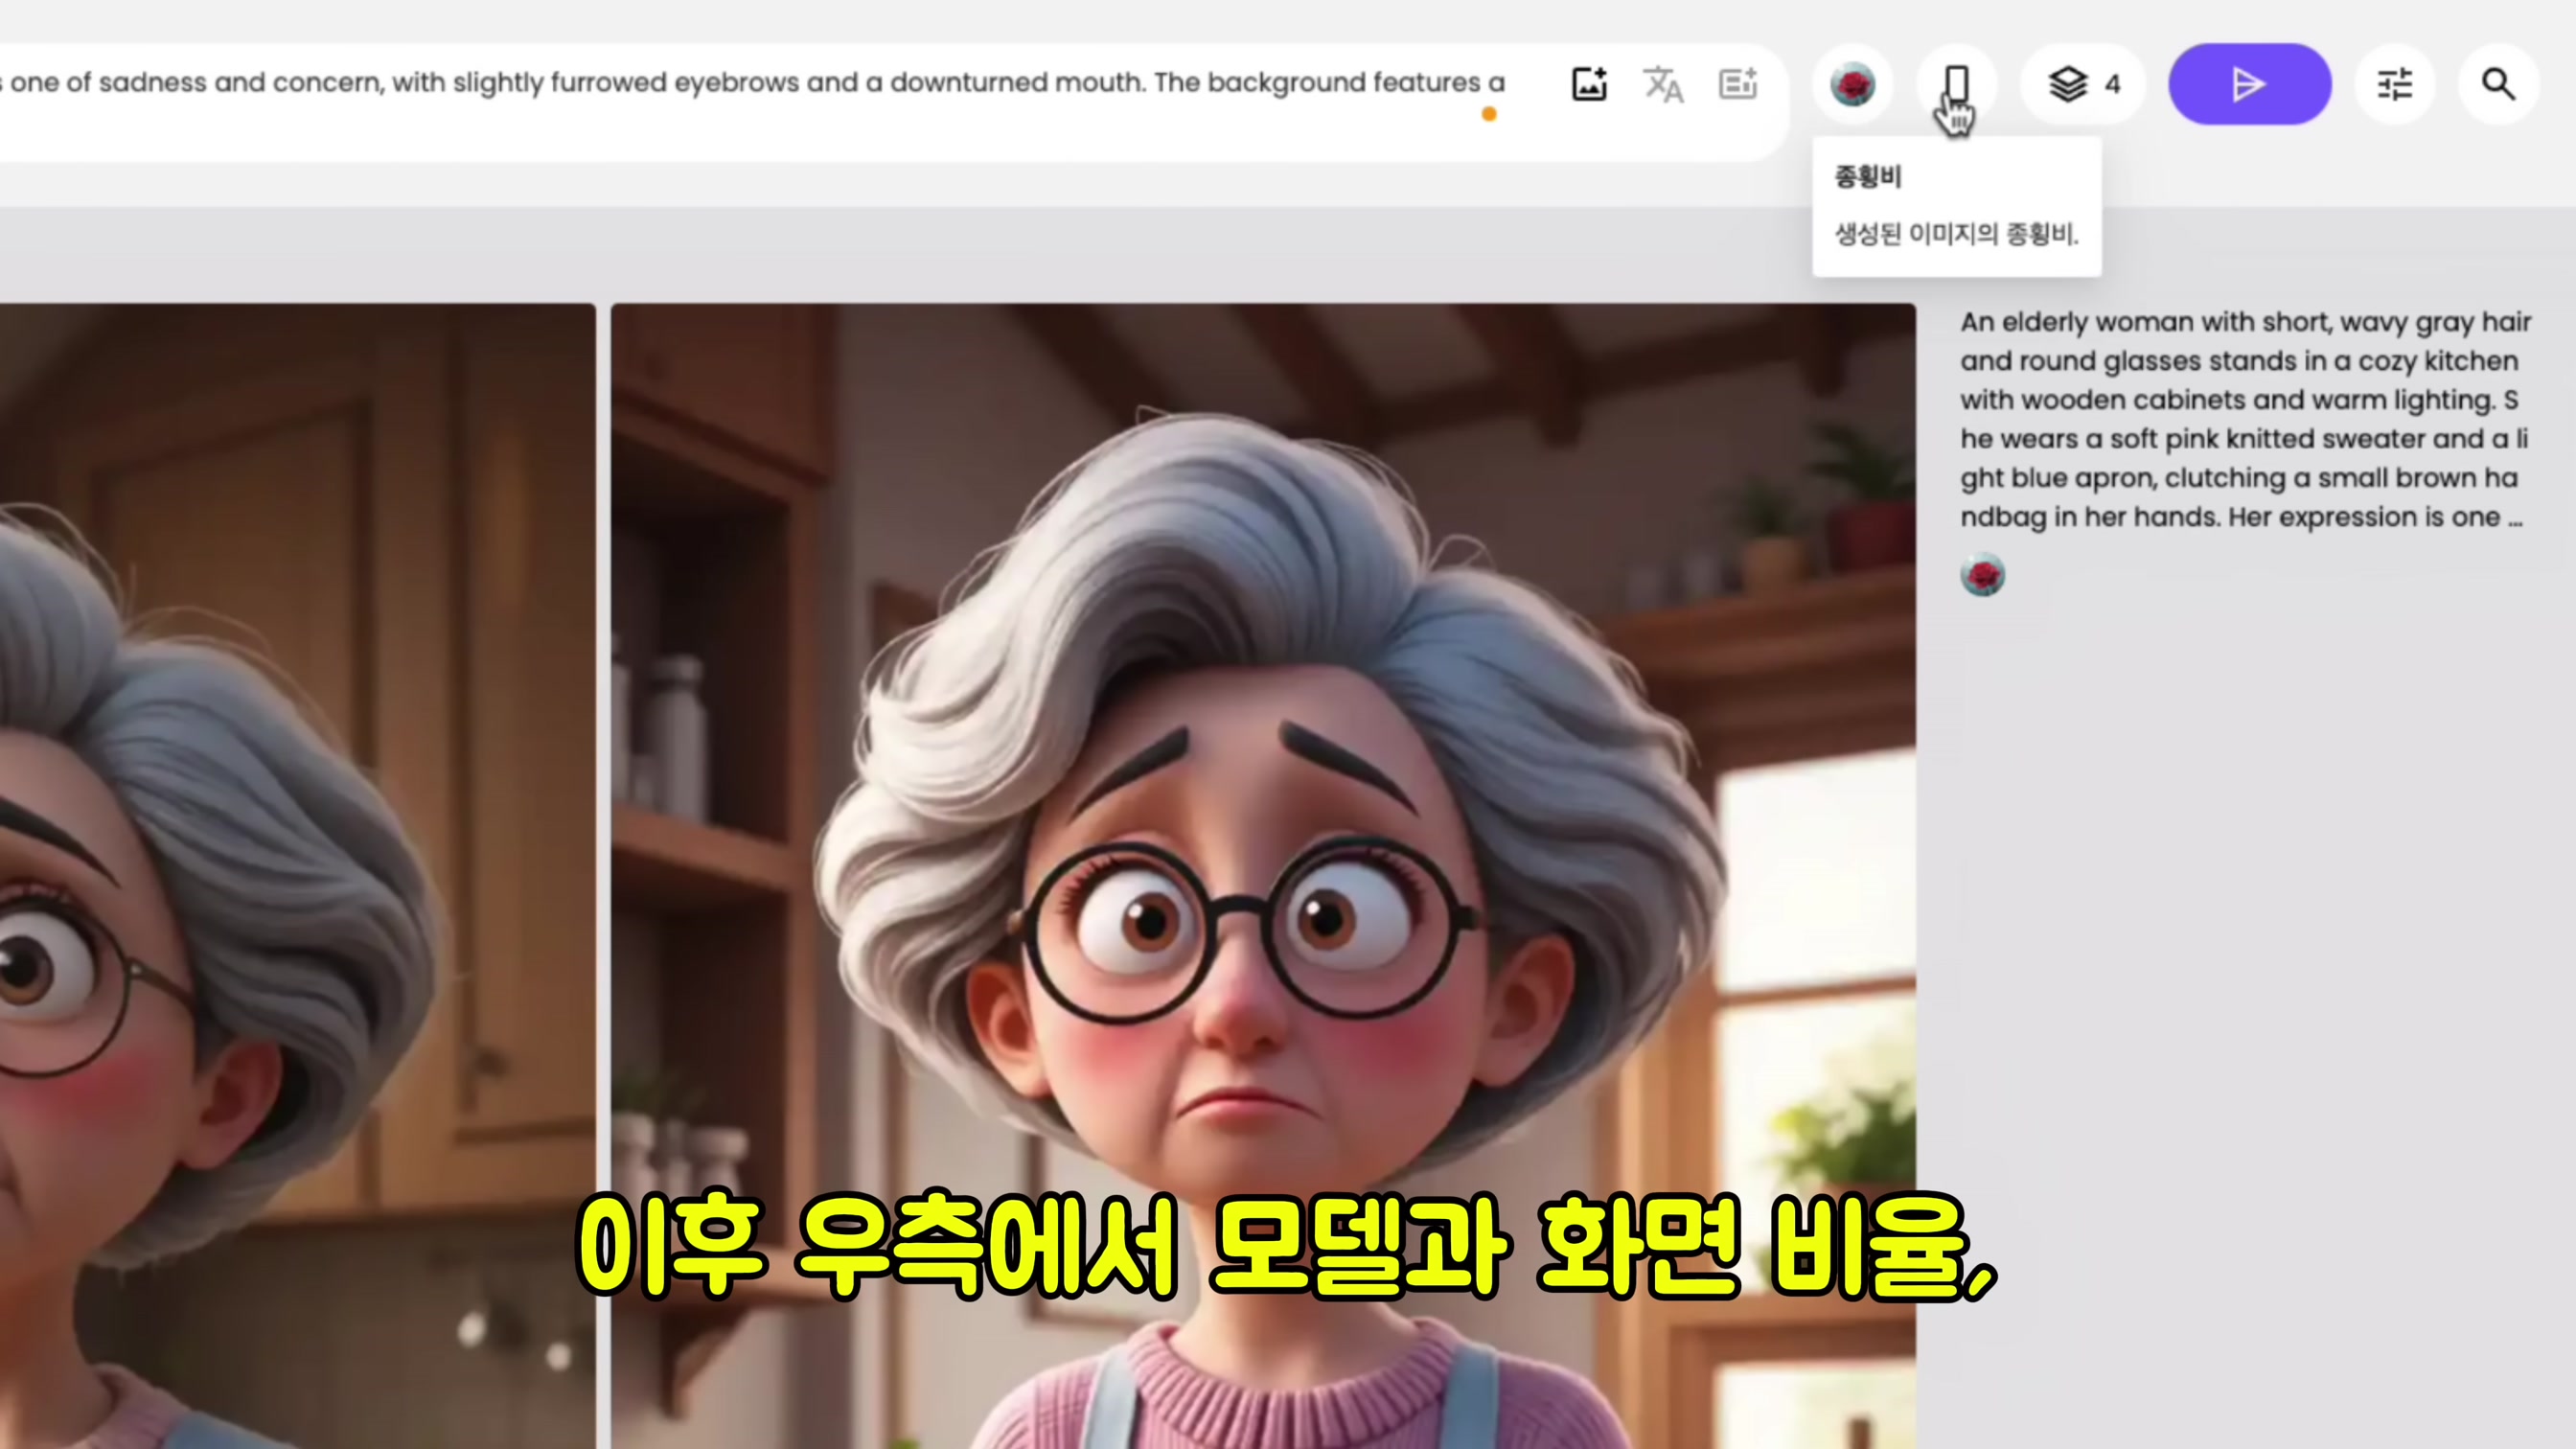
Task: Open the aspect ratio portrait icon
Action: pos(1957,84)
